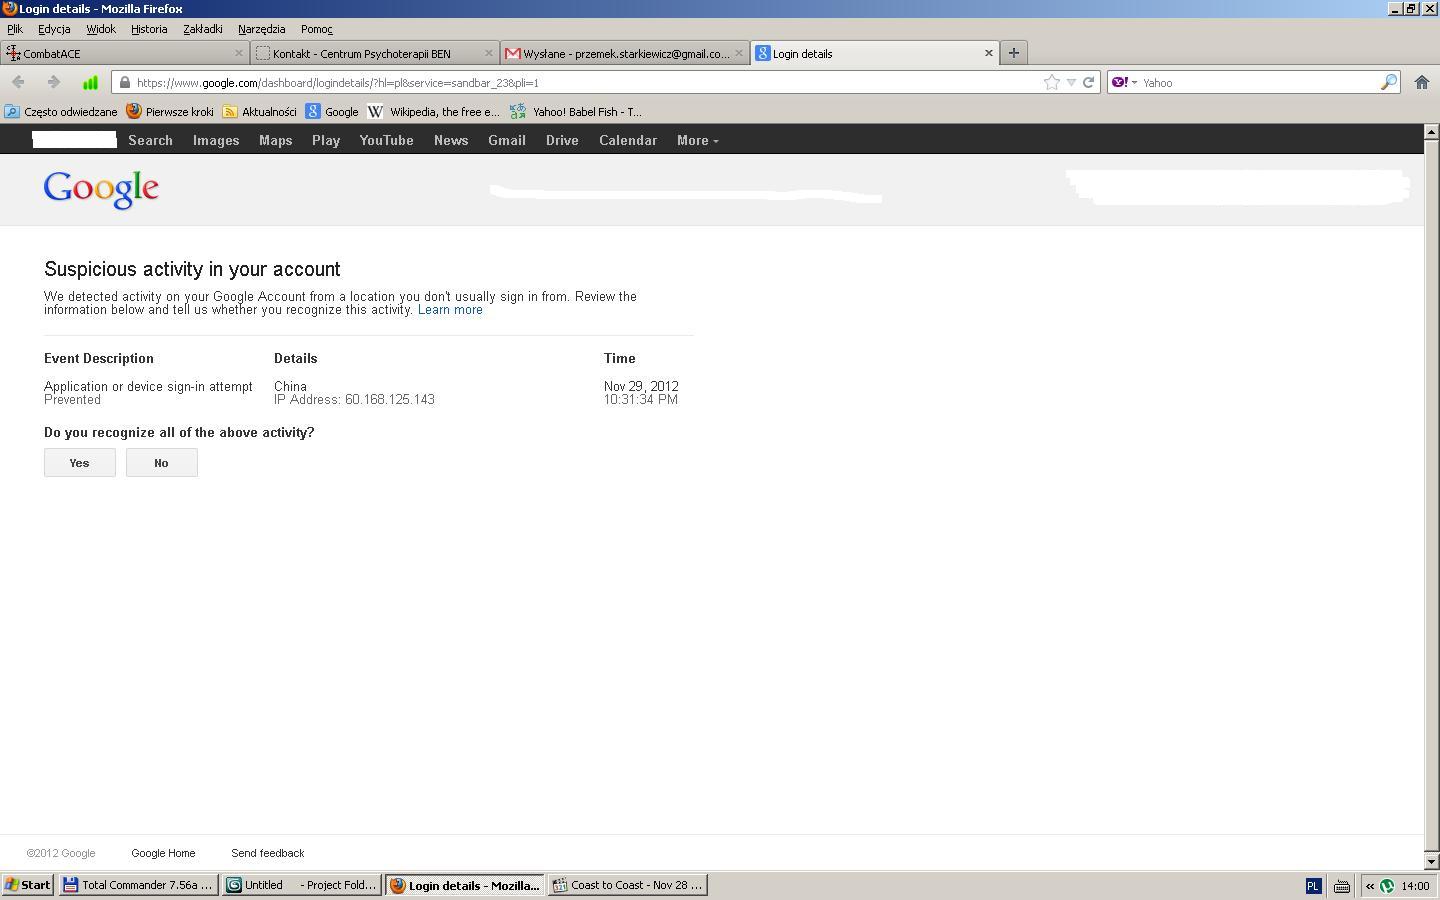Open the Historia menu
Image resolution: width=1440 pixels, height=900 pixels.
pos(149,29)
